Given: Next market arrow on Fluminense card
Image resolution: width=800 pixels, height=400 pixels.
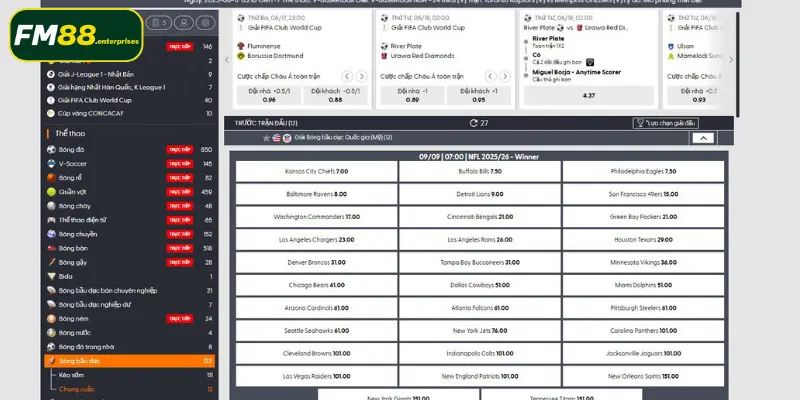Looking at the screenshot, I should (362, 77).
